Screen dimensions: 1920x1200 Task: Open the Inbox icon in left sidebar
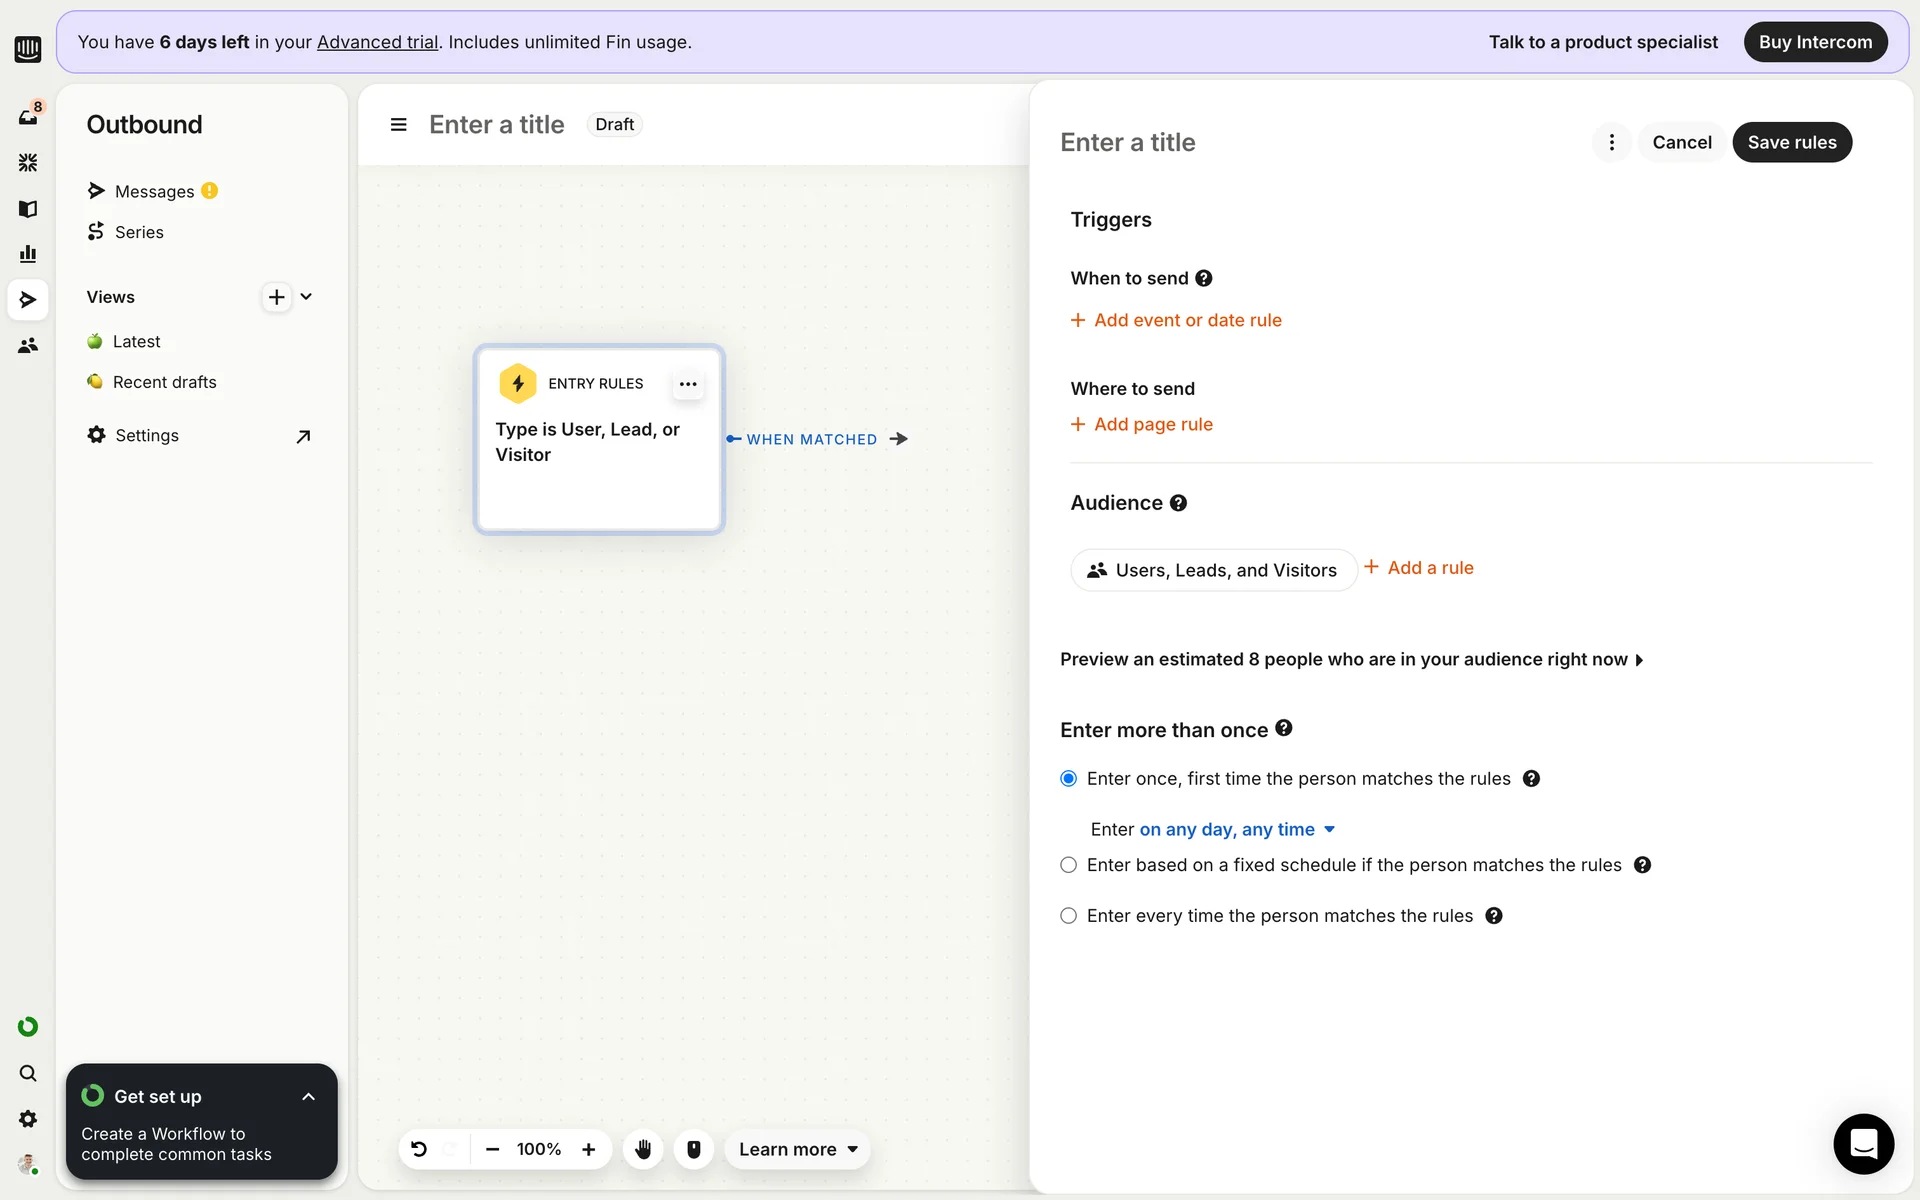[x=27, y=117]
